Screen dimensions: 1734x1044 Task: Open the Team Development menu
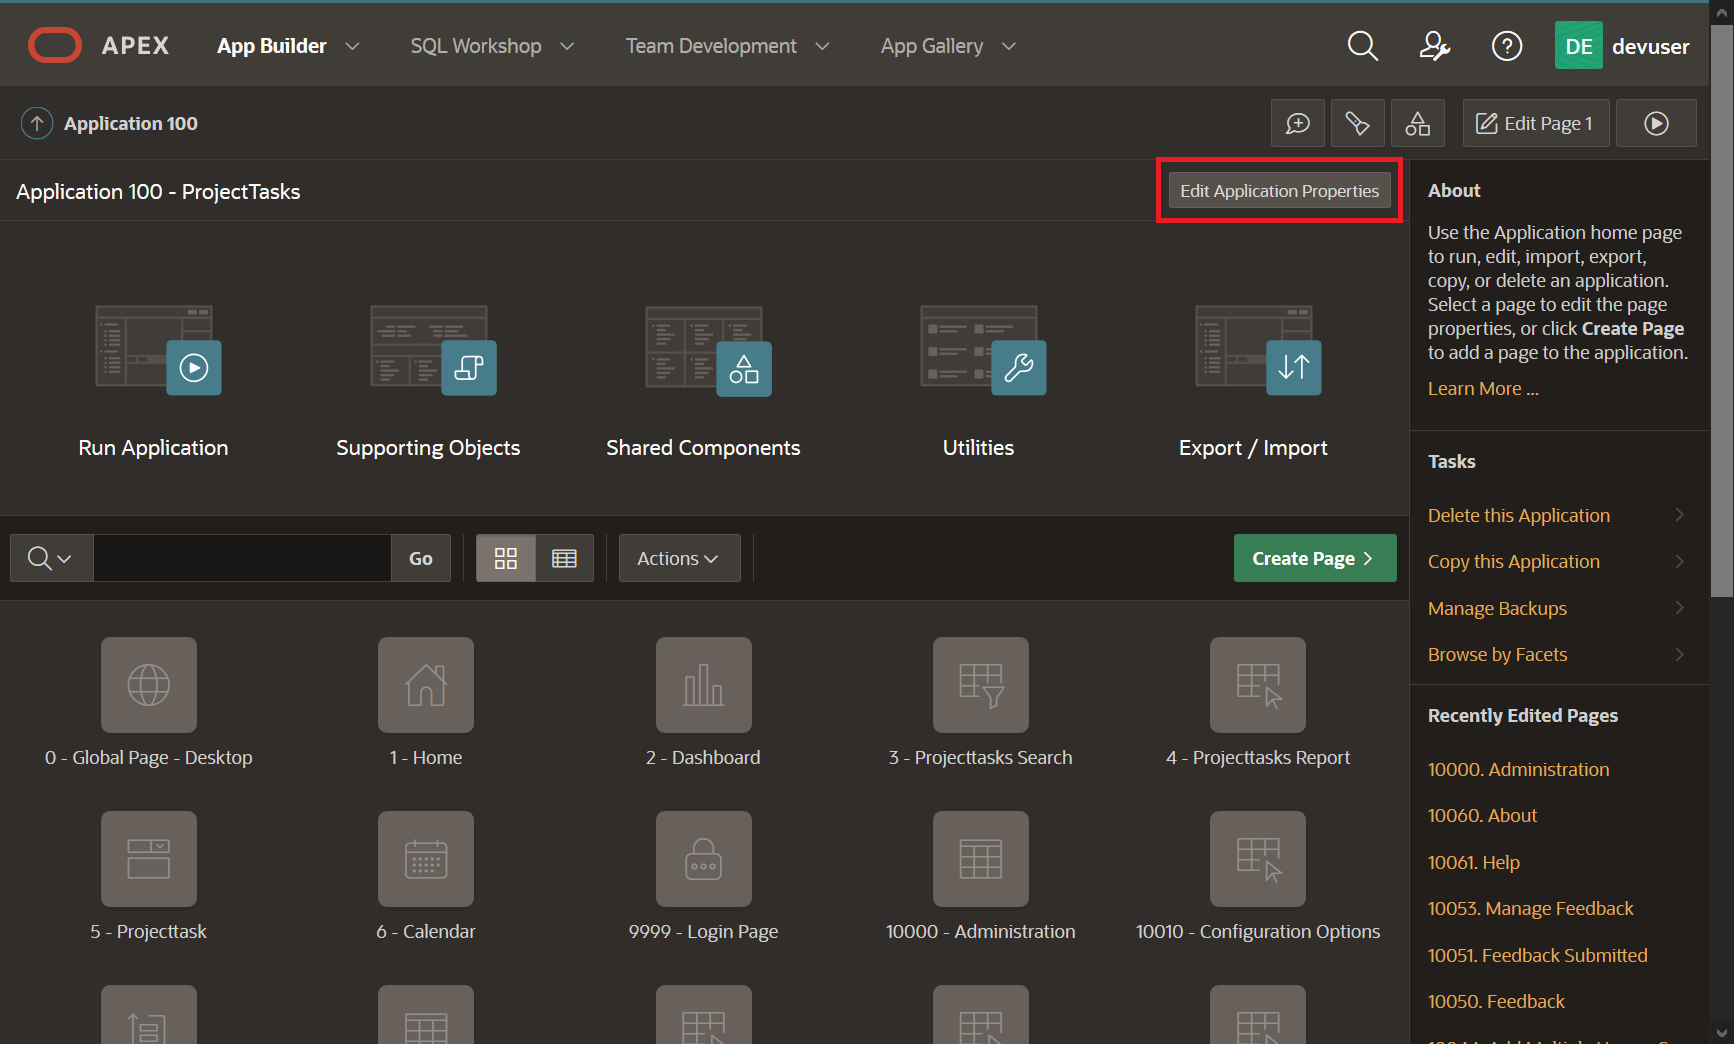tap(726, 46)
